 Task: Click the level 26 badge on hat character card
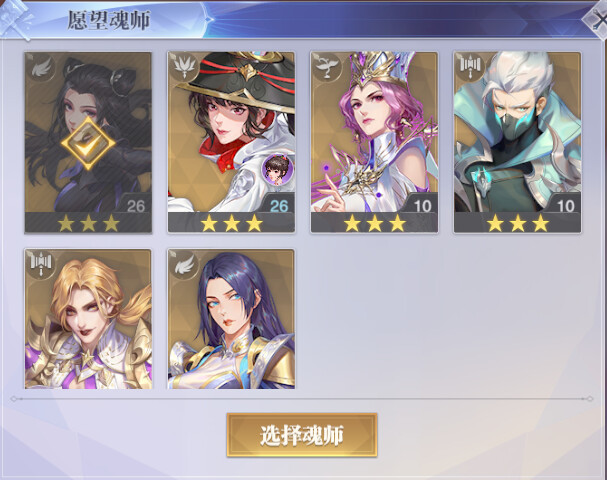click(279, 206)
